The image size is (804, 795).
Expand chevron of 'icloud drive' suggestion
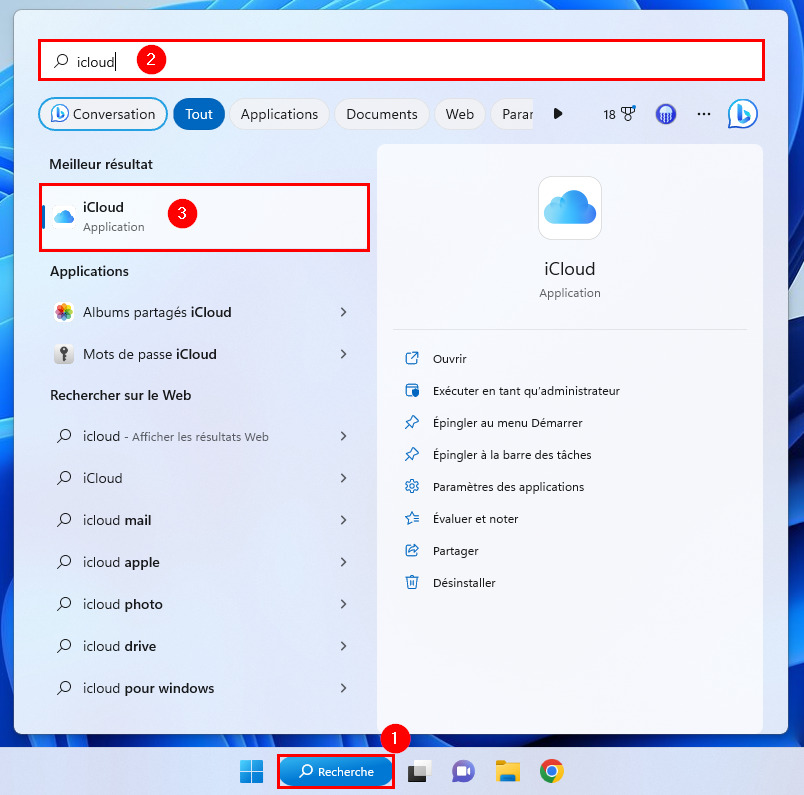[344, 646]
